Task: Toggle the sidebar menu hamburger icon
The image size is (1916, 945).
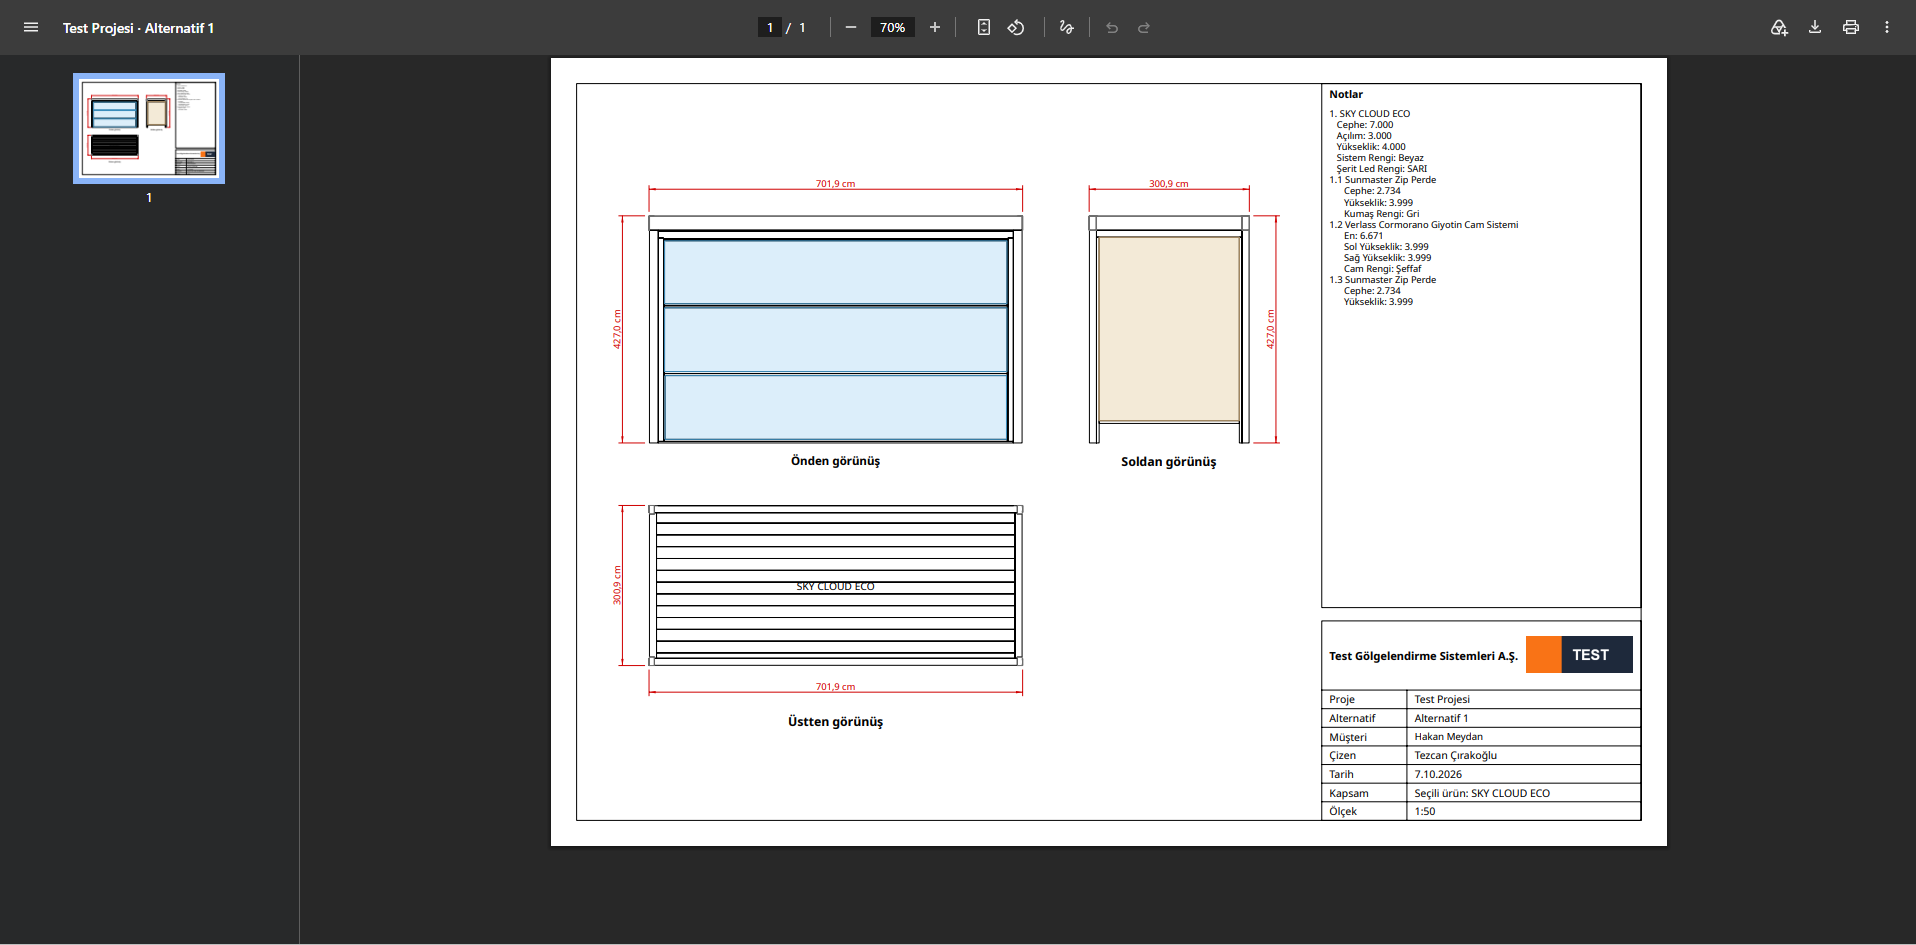Action: 31,28
